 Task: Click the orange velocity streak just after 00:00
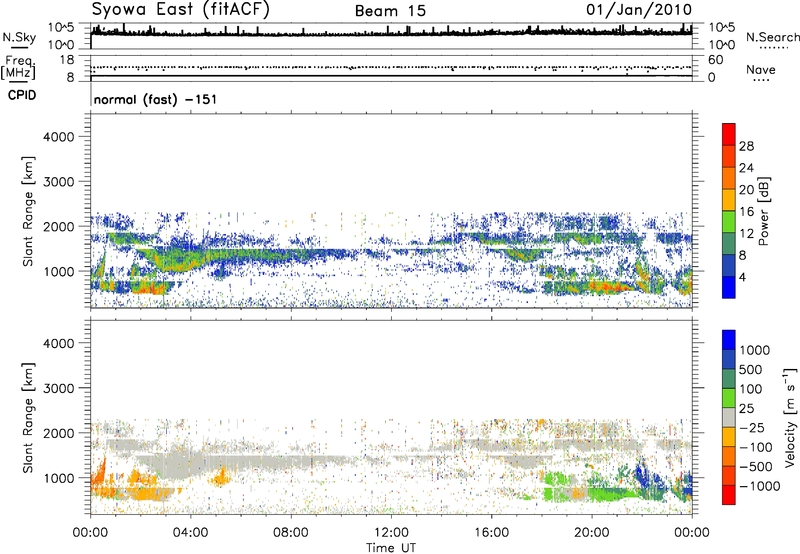(x=99, y=474)
